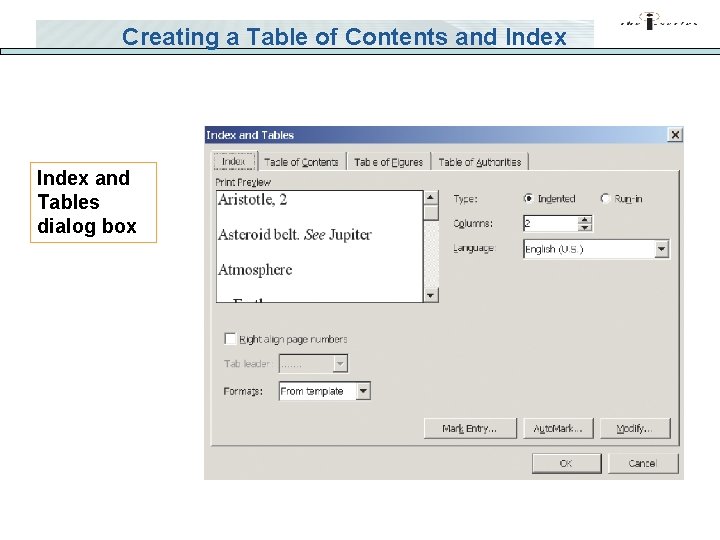
Task: Switch to the Index tab
Action: click(235, 161)
